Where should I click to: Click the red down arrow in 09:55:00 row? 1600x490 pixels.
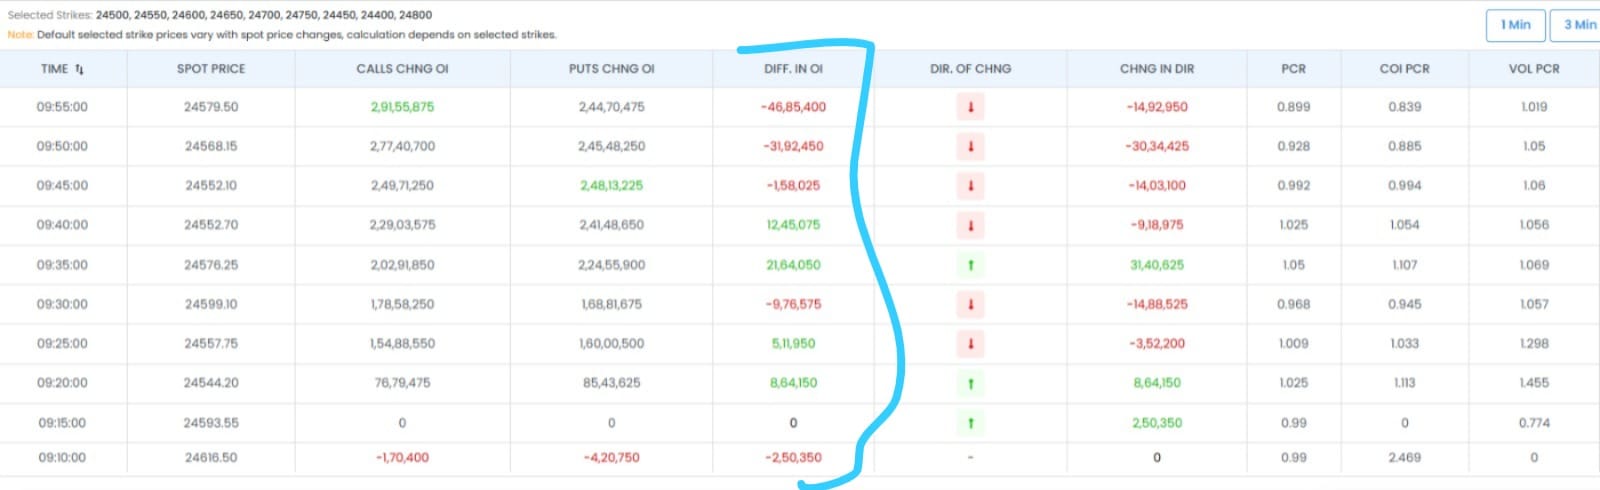tap(970, 107)
